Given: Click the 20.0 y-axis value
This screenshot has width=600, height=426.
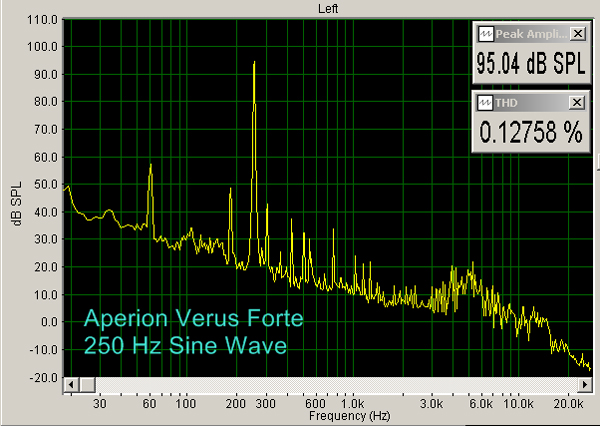Looking at the screenshot, I should (46, 267).
